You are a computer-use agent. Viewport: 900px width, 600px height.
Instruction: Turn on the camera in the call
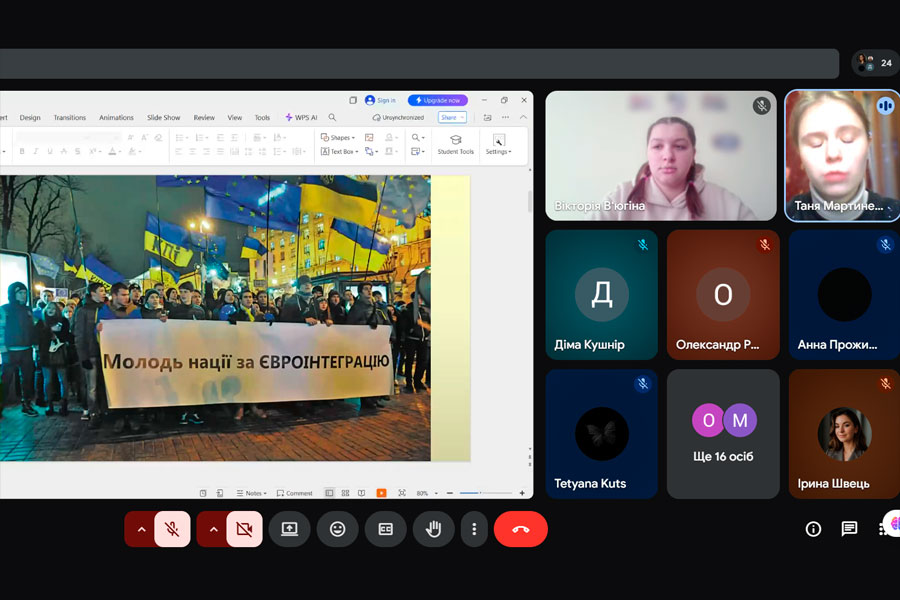coord(244,529)
